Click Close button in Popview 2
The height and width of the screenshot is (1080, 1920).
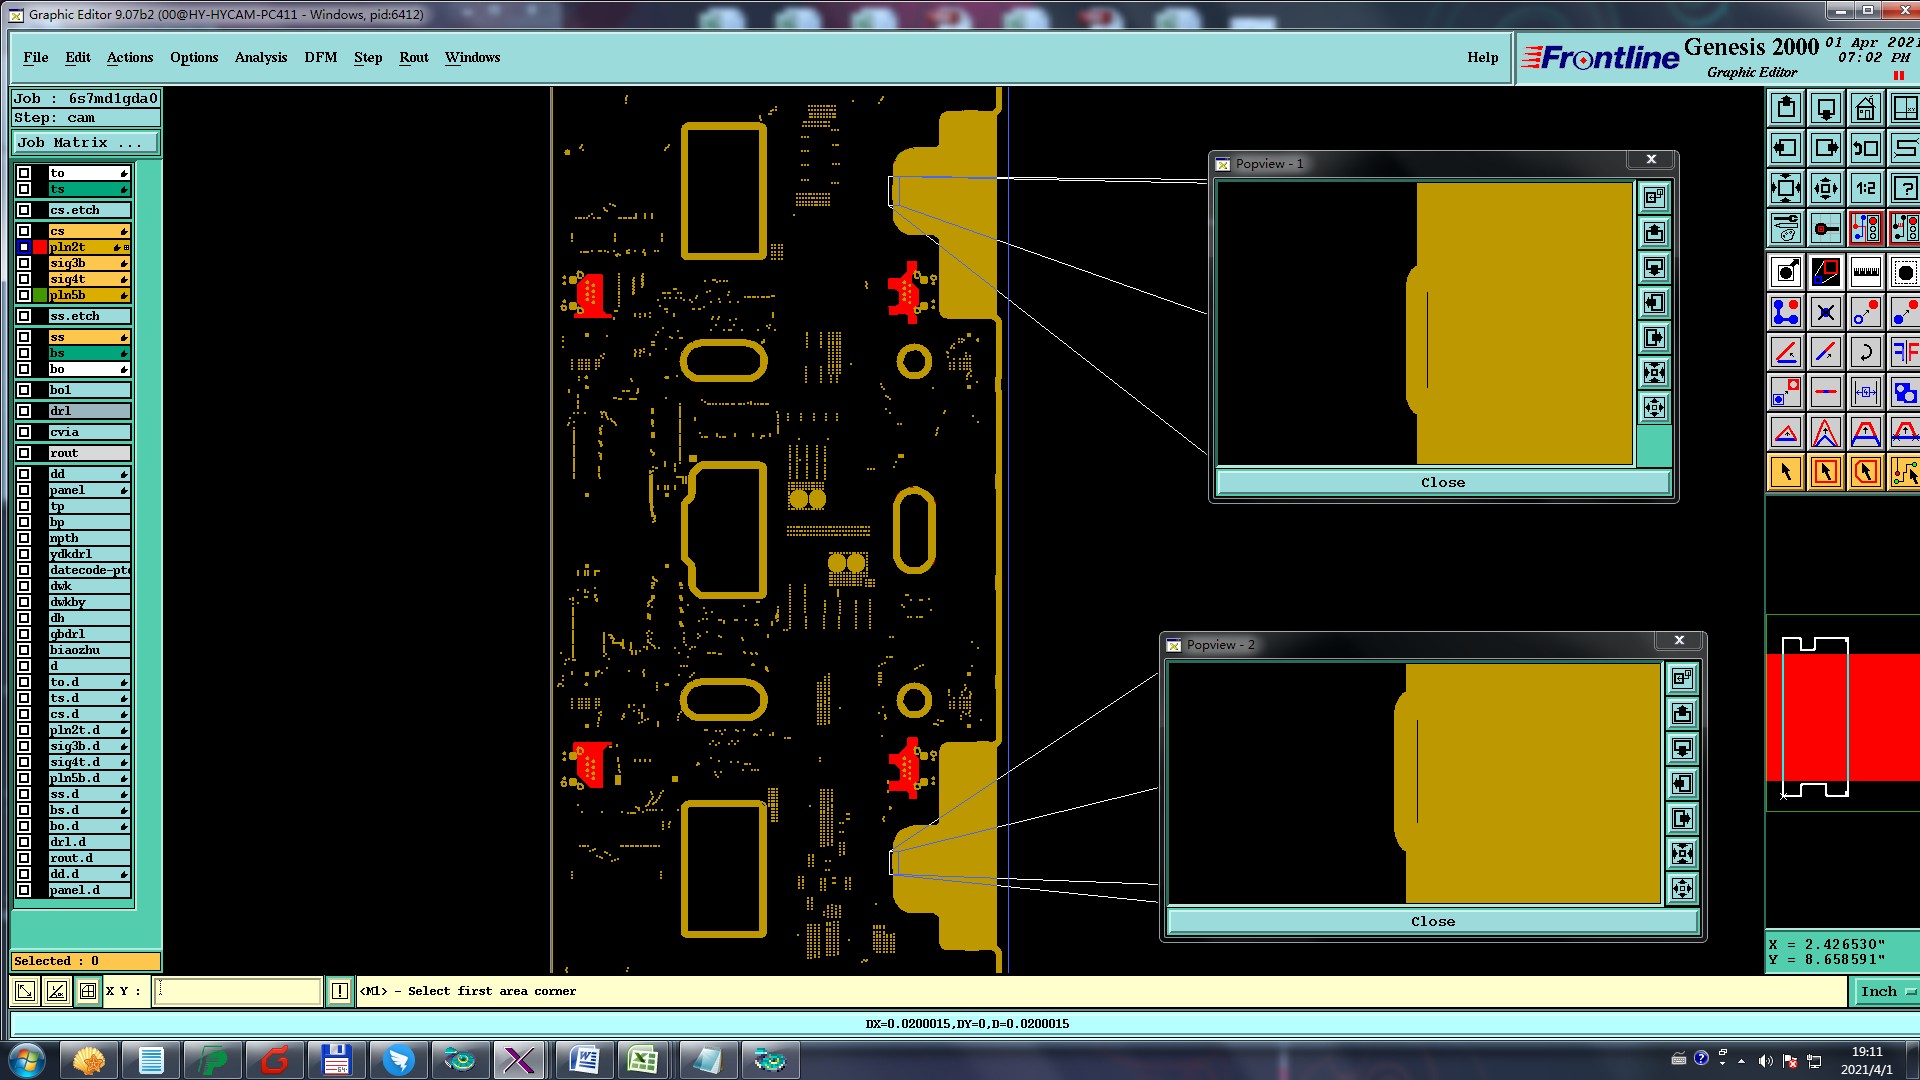click(1432, 921)
